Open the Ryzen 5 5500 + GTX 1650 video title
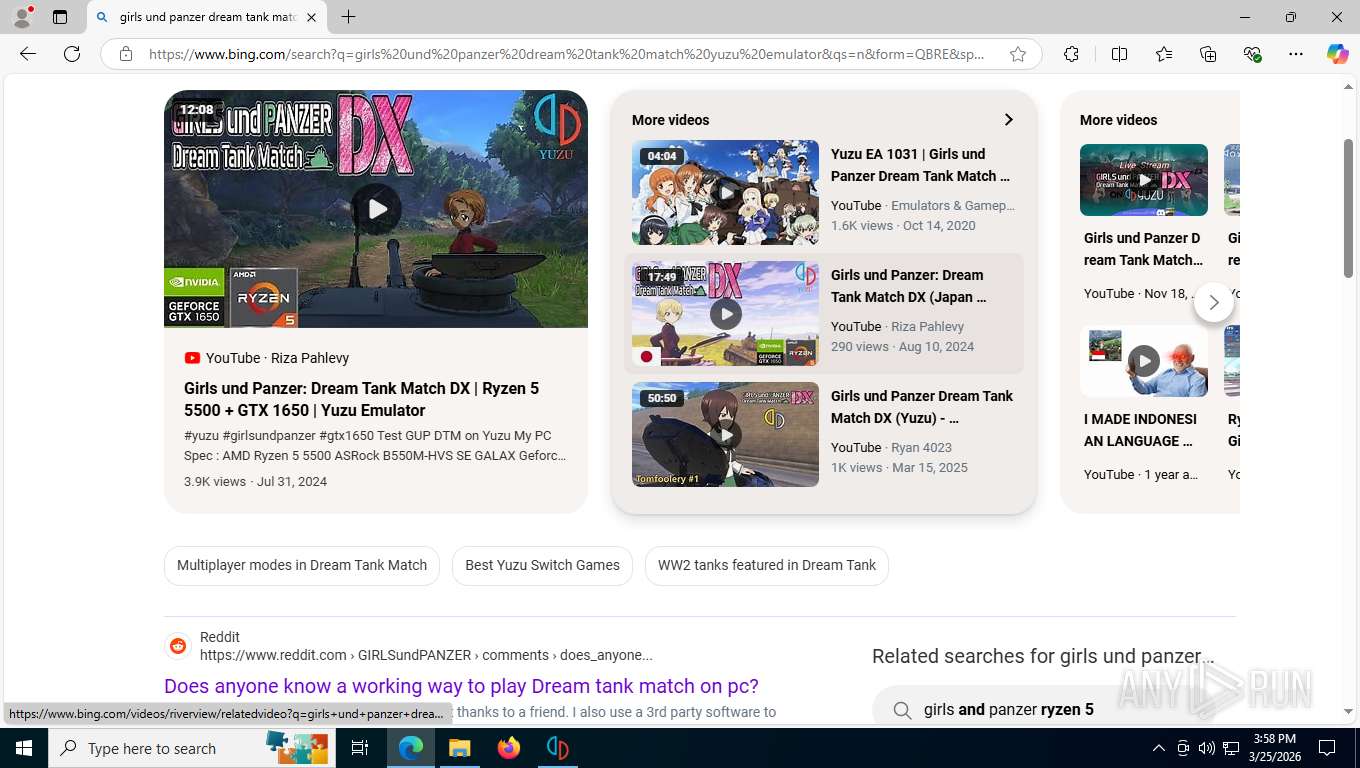Image resolution: width=1360 pixels, height=768 pixels. point(362,399)
